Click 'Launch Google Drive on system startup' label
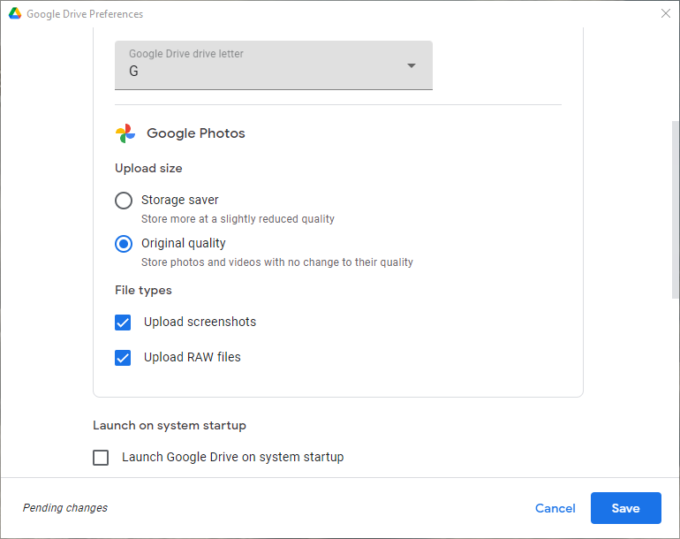680x539 pixels. click(x=233, y=457)
